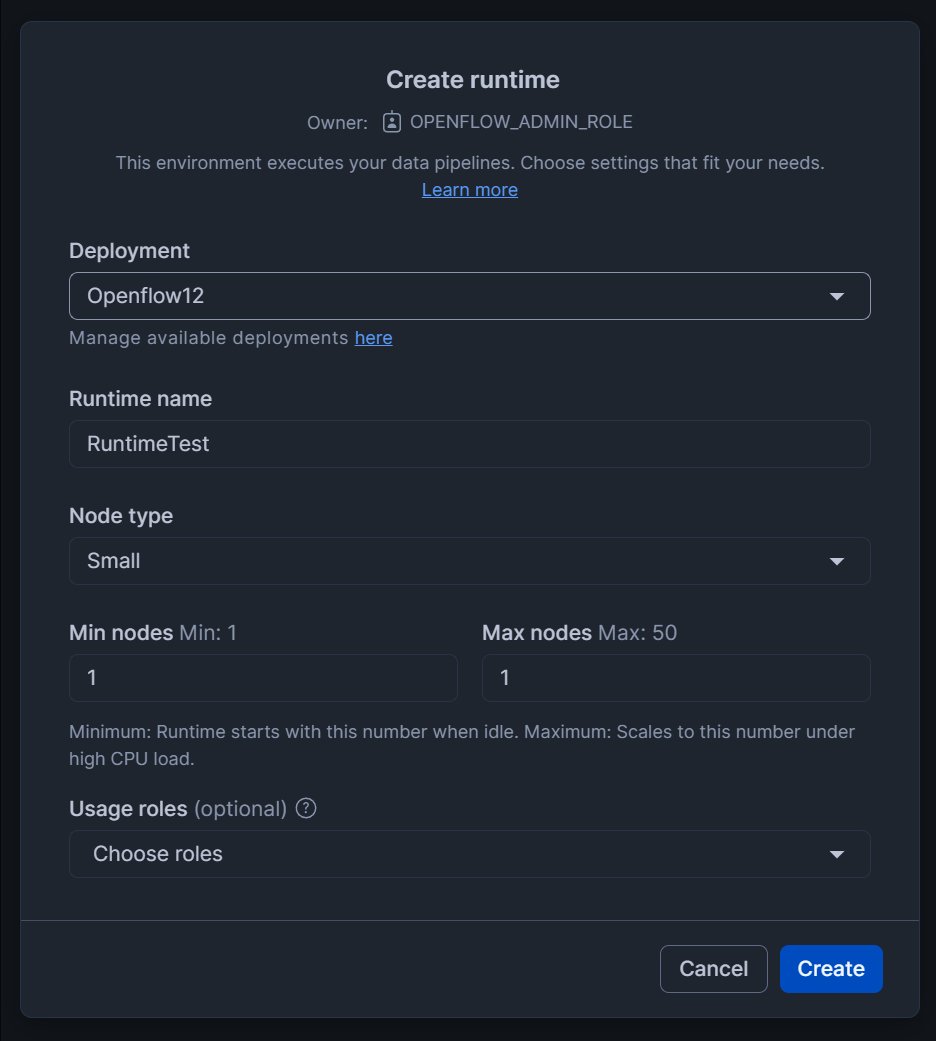This screenshot has width=936, height=1041.
Task: Click the Usage roles help question mark icon
Action: click(304, 809)
